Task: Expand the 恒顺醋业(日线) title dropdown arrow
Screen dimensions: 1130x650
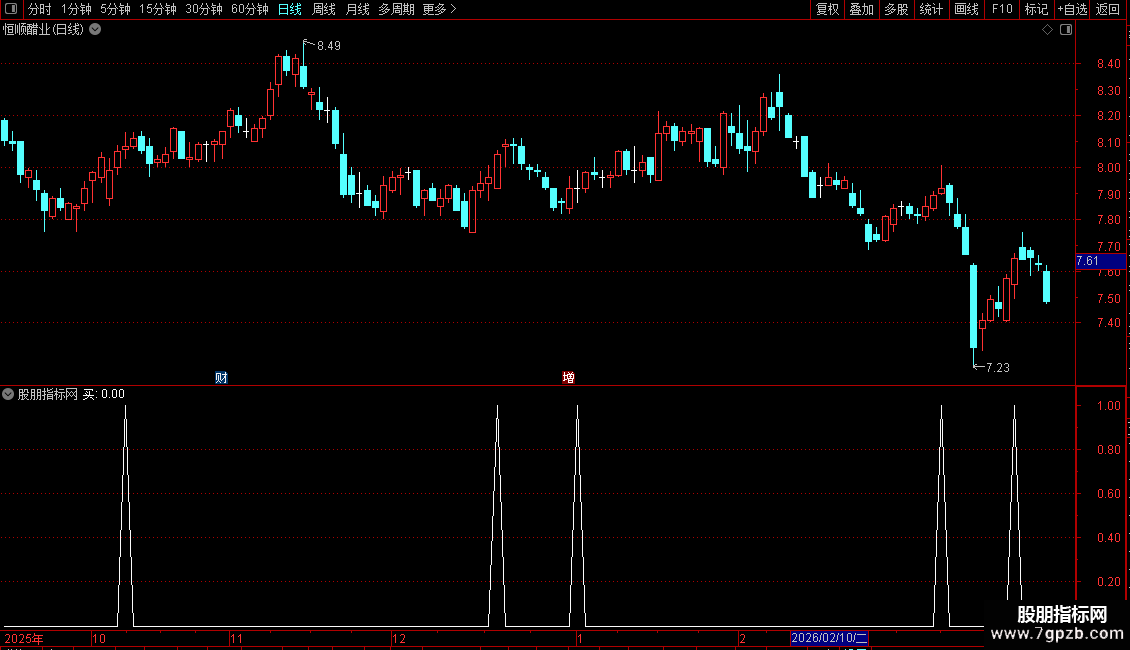Action: [x=95, y=30]
